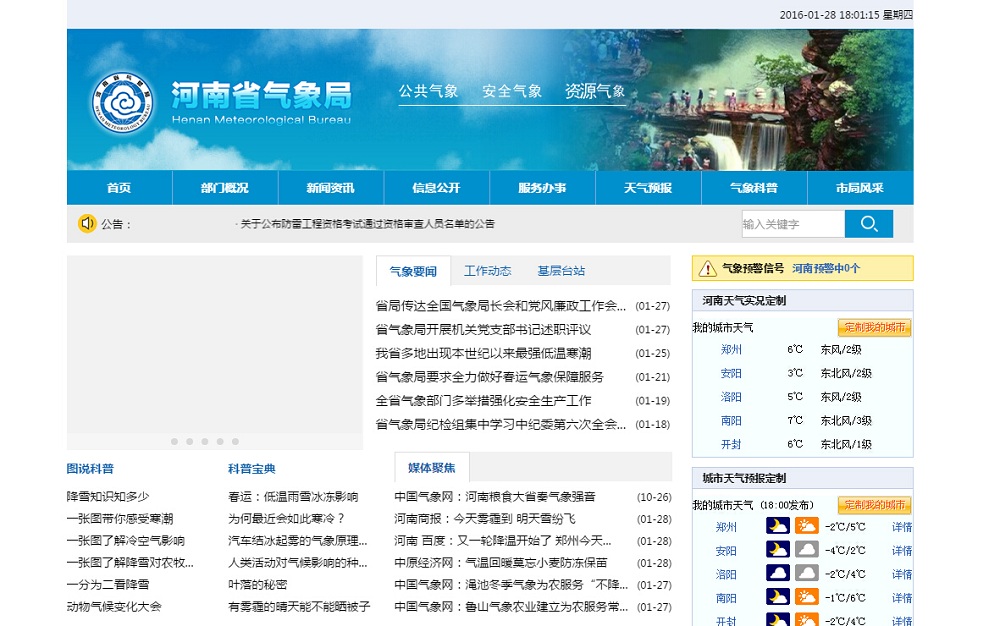The width and height of the screenshot is (1000, 626).
Task: Open 详情 for 郑州 forecast
Action: pos(902,527)
